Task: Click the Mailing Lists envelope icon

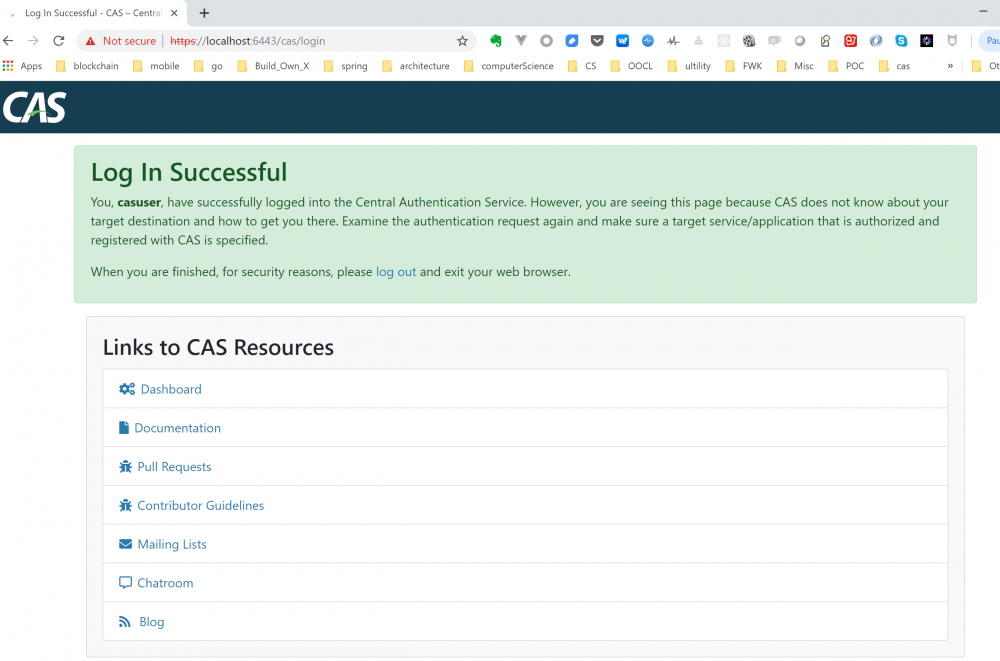Action: [126, 544]
